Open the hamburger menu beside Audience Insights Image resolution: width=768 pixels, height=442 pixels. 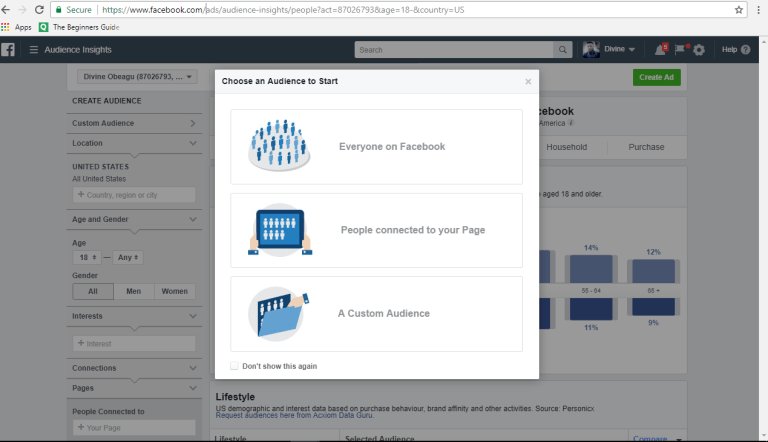point(33,49)
